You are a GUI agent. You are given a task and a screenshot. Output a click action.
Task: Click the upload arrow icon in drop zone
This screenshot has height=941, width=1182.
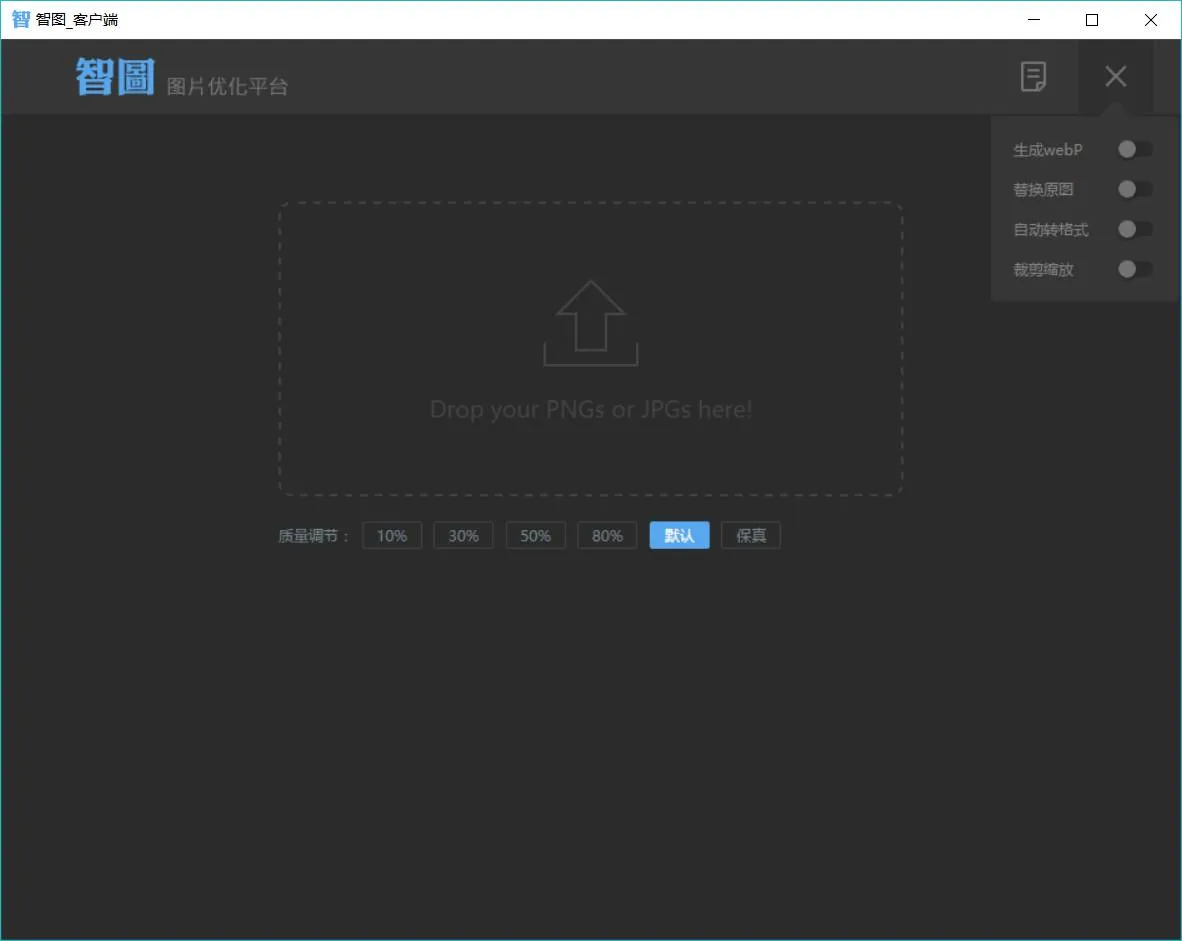pyautogui.click(x=591, y=323)
